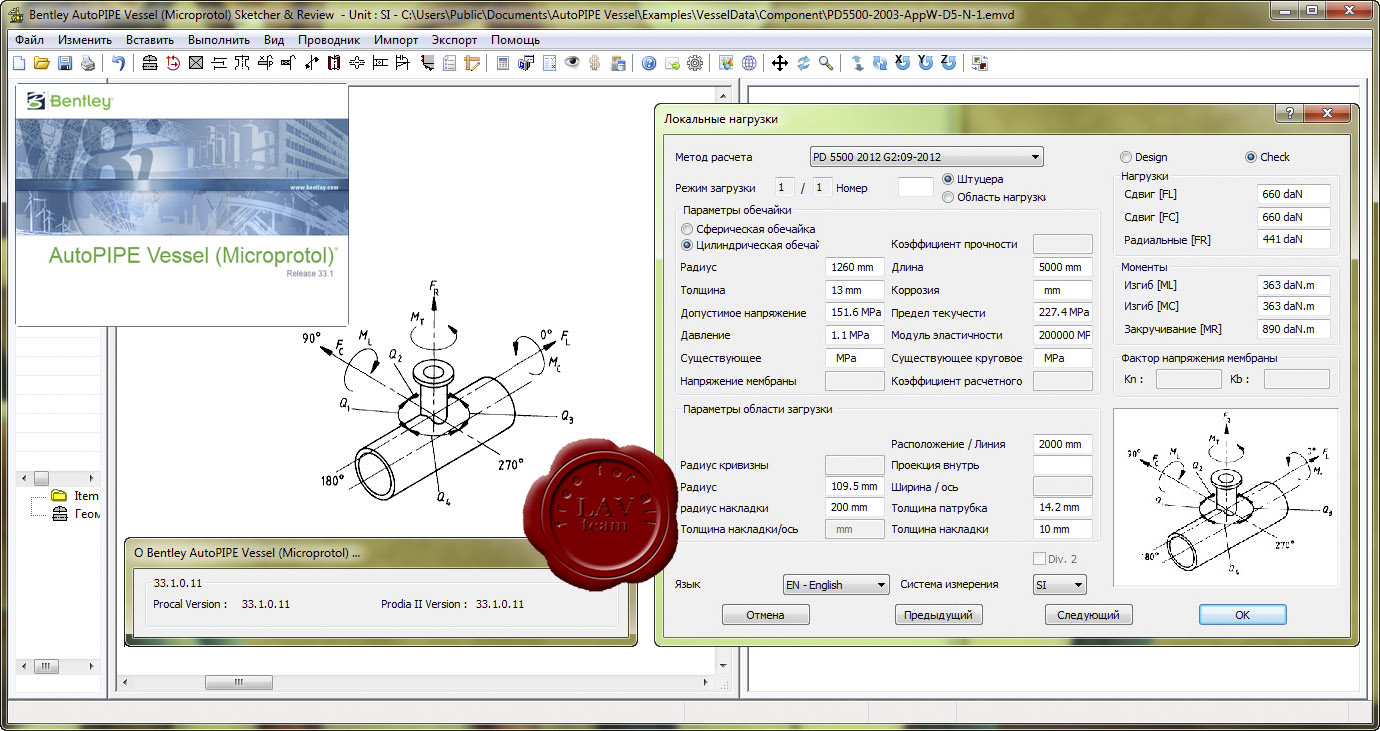Click the last toolbar swap-colors icon
The image size is (1380, 731).
click(x=979, y=63)
